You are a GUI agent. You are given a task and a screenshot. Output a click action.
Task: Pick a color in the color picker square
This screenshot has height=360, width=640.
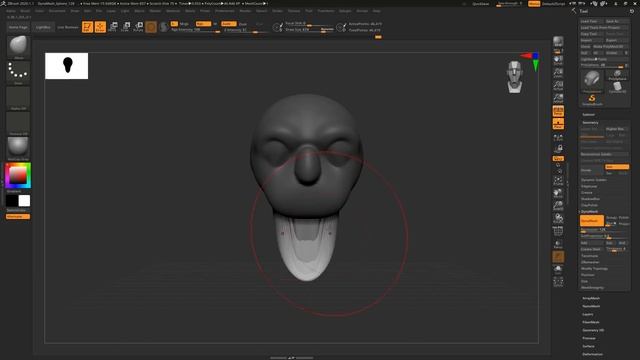coord(18,176)
